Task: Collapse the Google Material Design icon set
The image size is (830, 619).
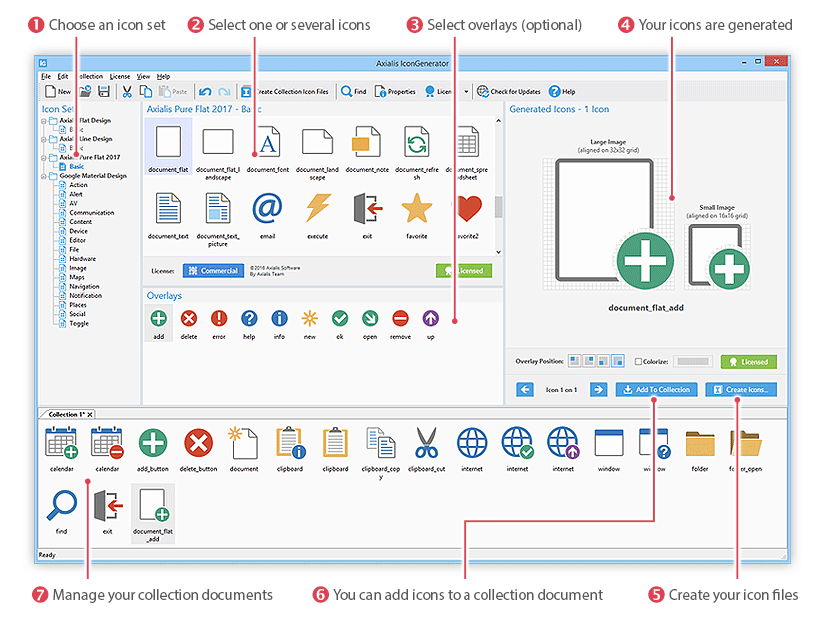Action: click(44, 176)
